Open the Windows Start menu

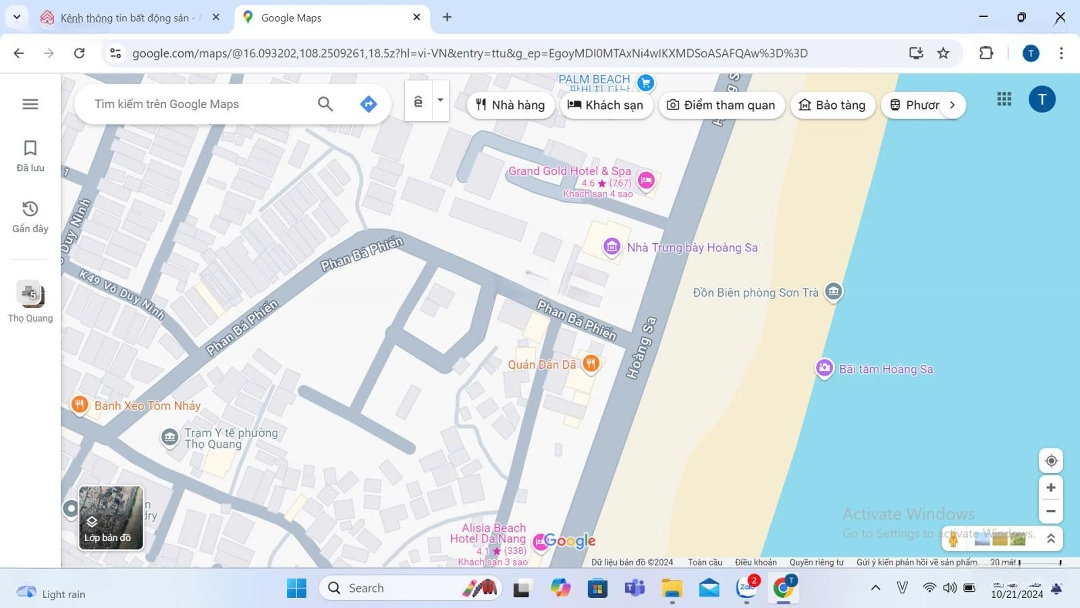pos(297,588)
